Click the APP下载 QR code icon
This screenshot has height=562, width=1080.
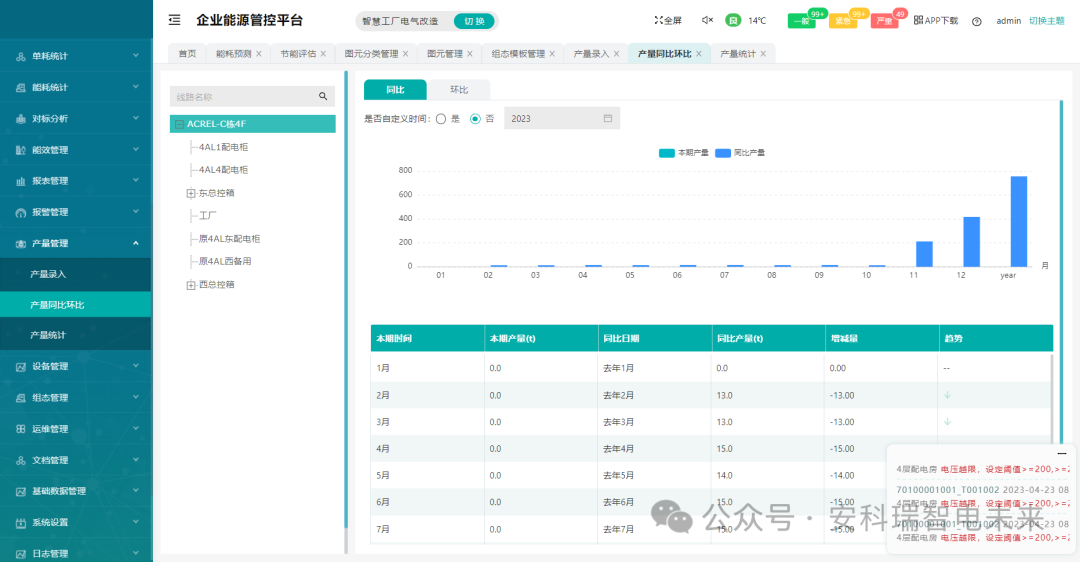(918, 20)
